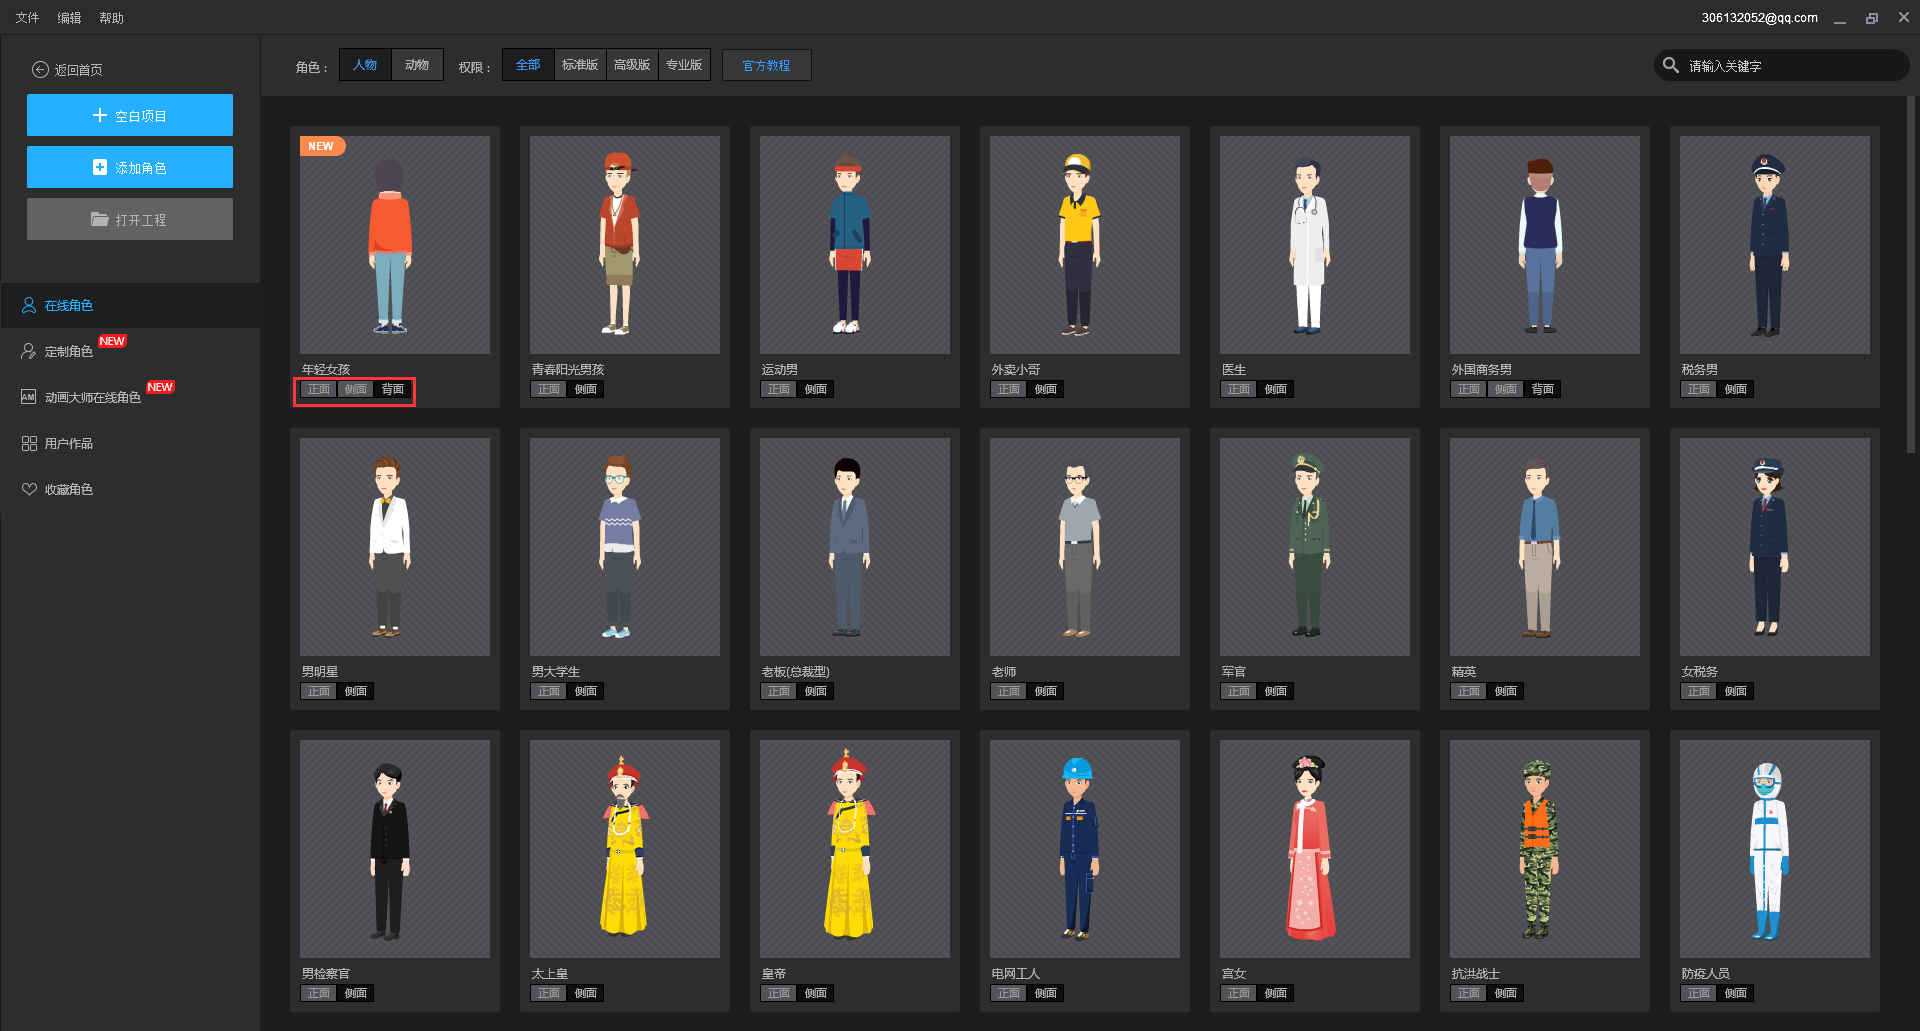Select the 医生 character thumbnail
This screenshot has height=1031, width=1920.
(x=1315, y=245)
